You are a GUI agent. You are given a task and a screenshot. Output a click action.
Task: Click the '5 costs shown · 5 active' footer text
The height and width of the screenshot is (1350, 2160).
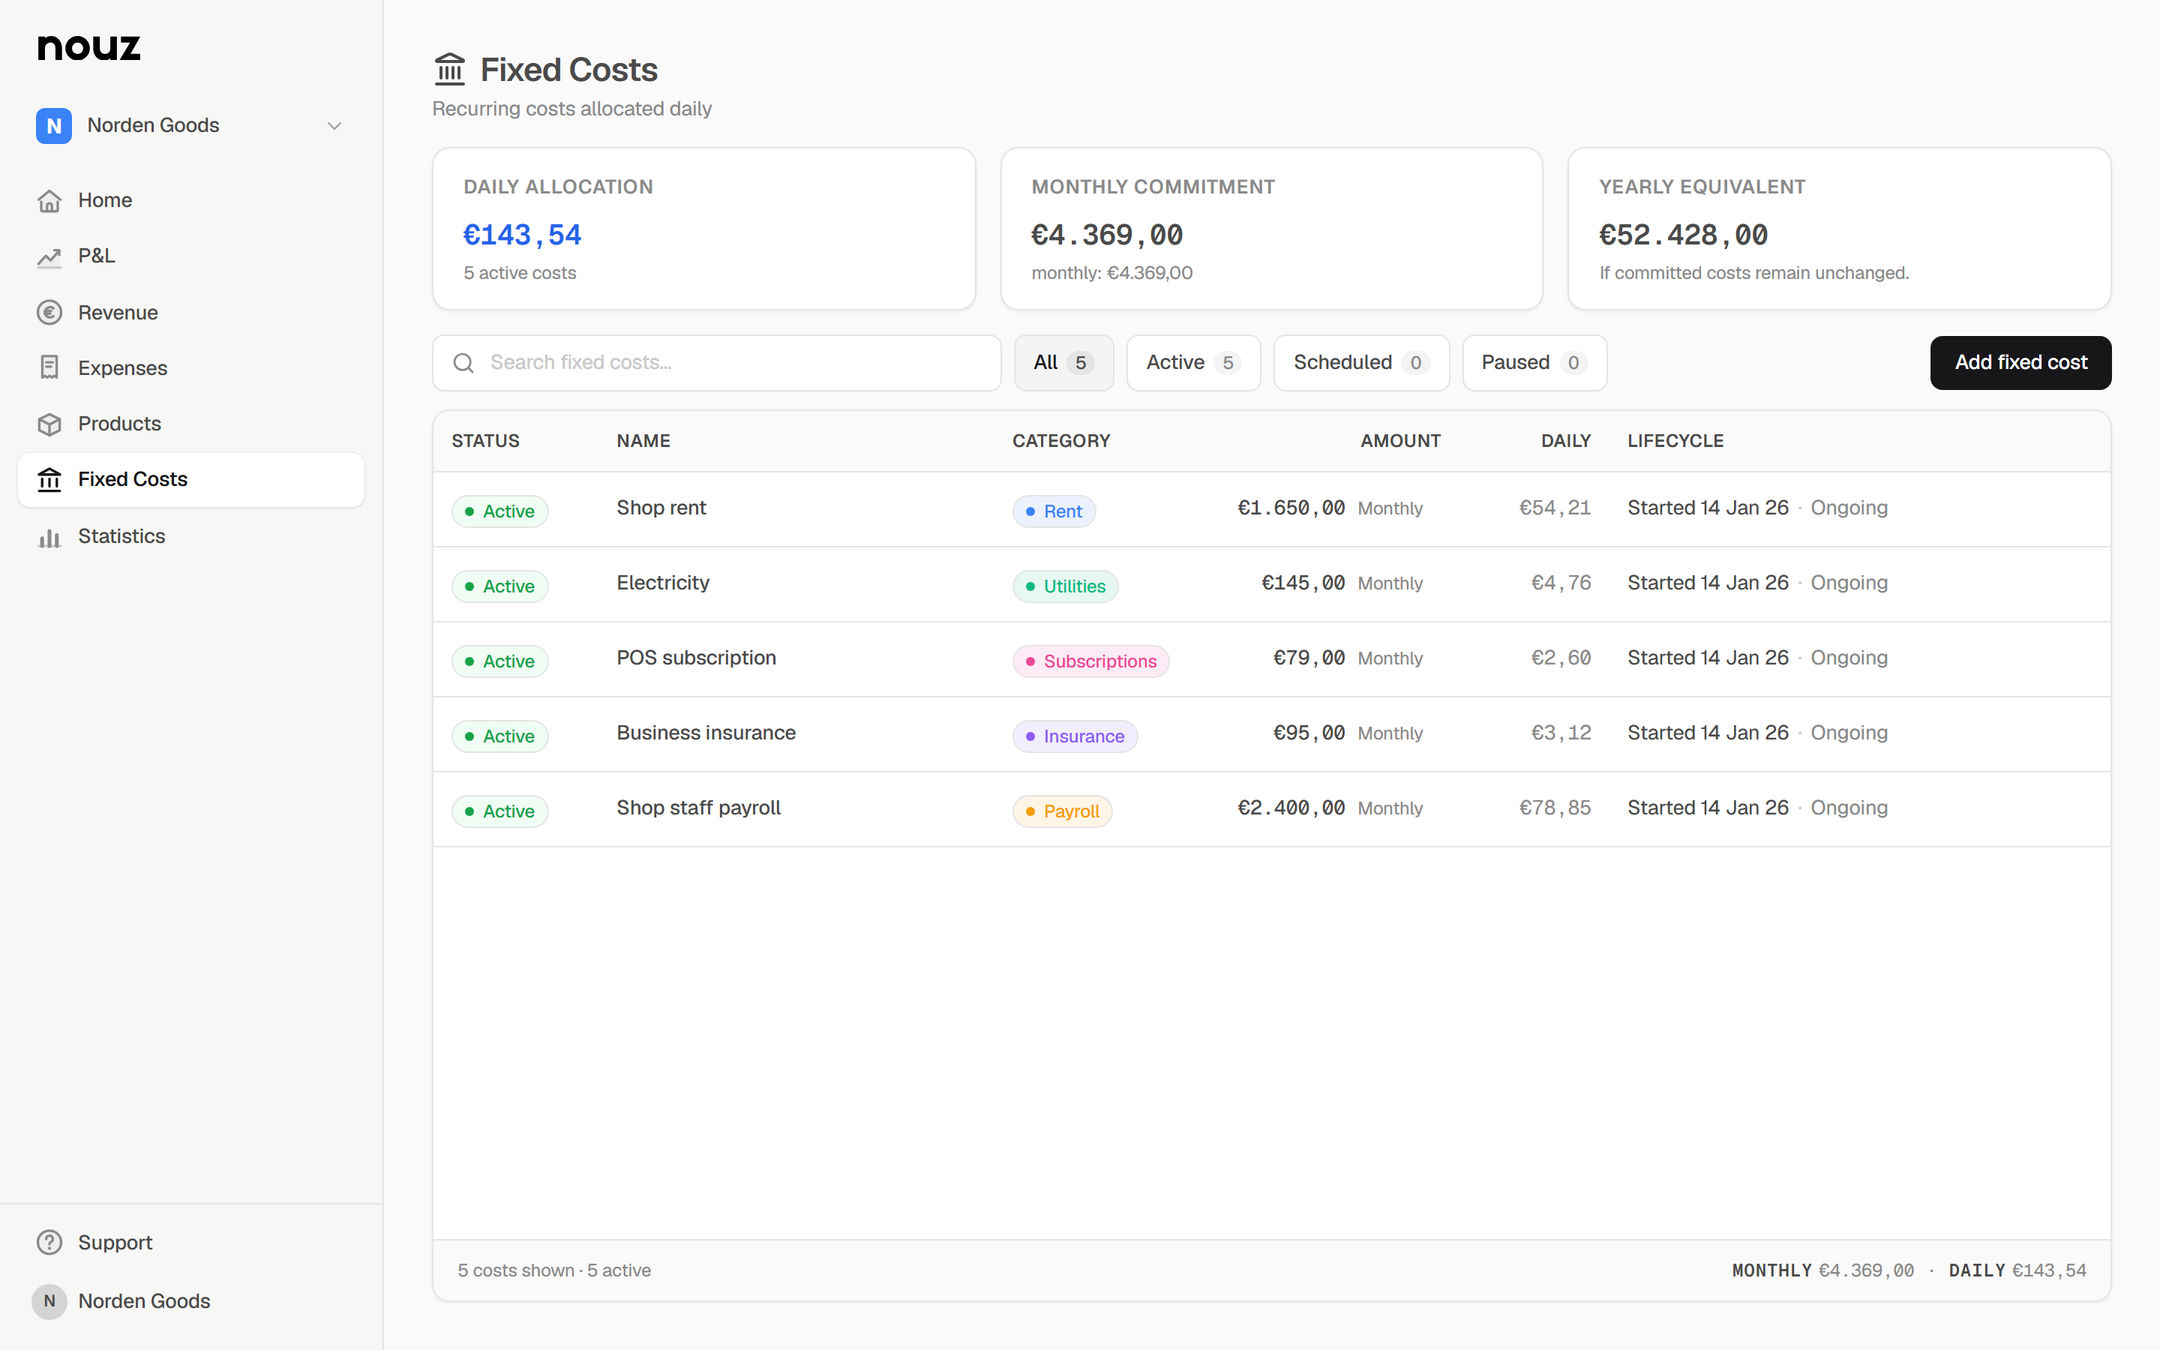point(554,1270)
